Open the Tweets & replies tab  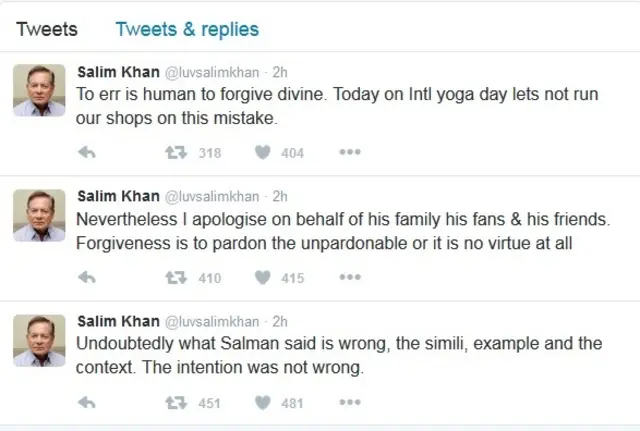pos(187,29)
